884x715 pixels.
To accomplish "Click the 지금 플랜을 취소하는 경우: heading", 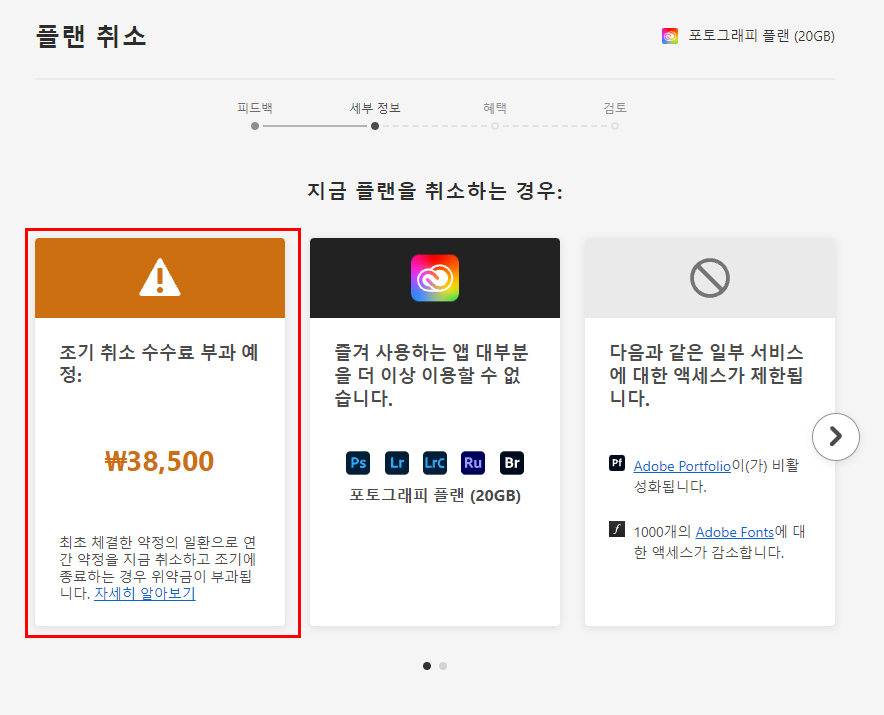I will point(435,191).
